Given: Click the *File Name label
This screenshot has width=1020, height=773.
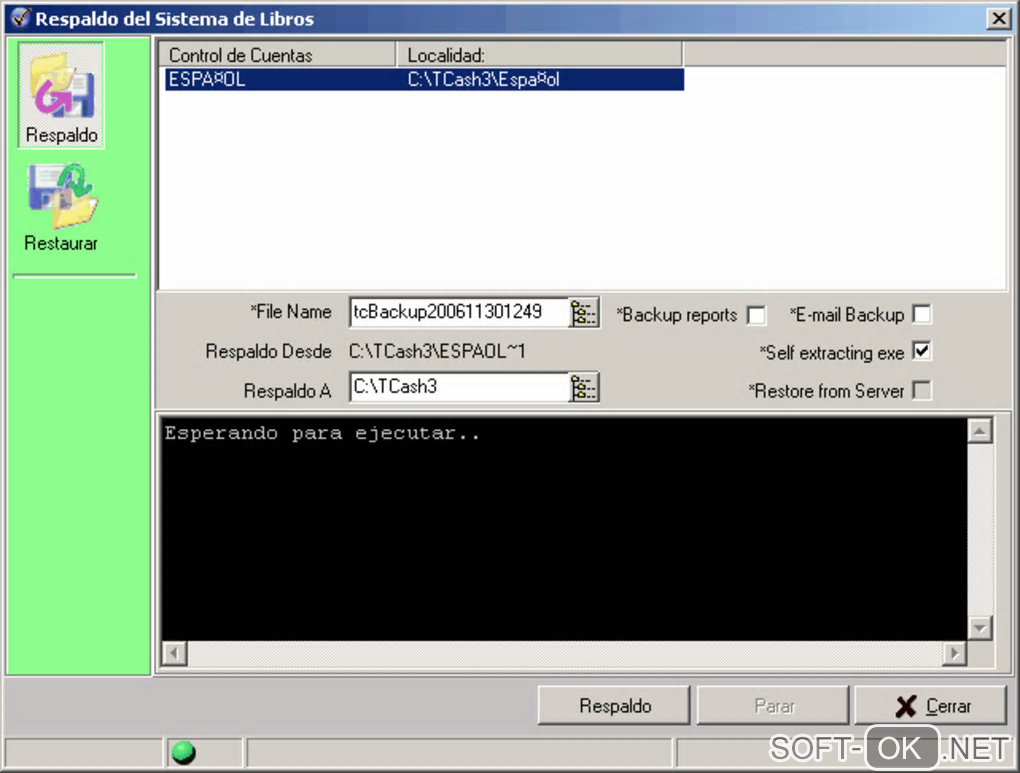Looking at the screenshot, I should point(291,312).
